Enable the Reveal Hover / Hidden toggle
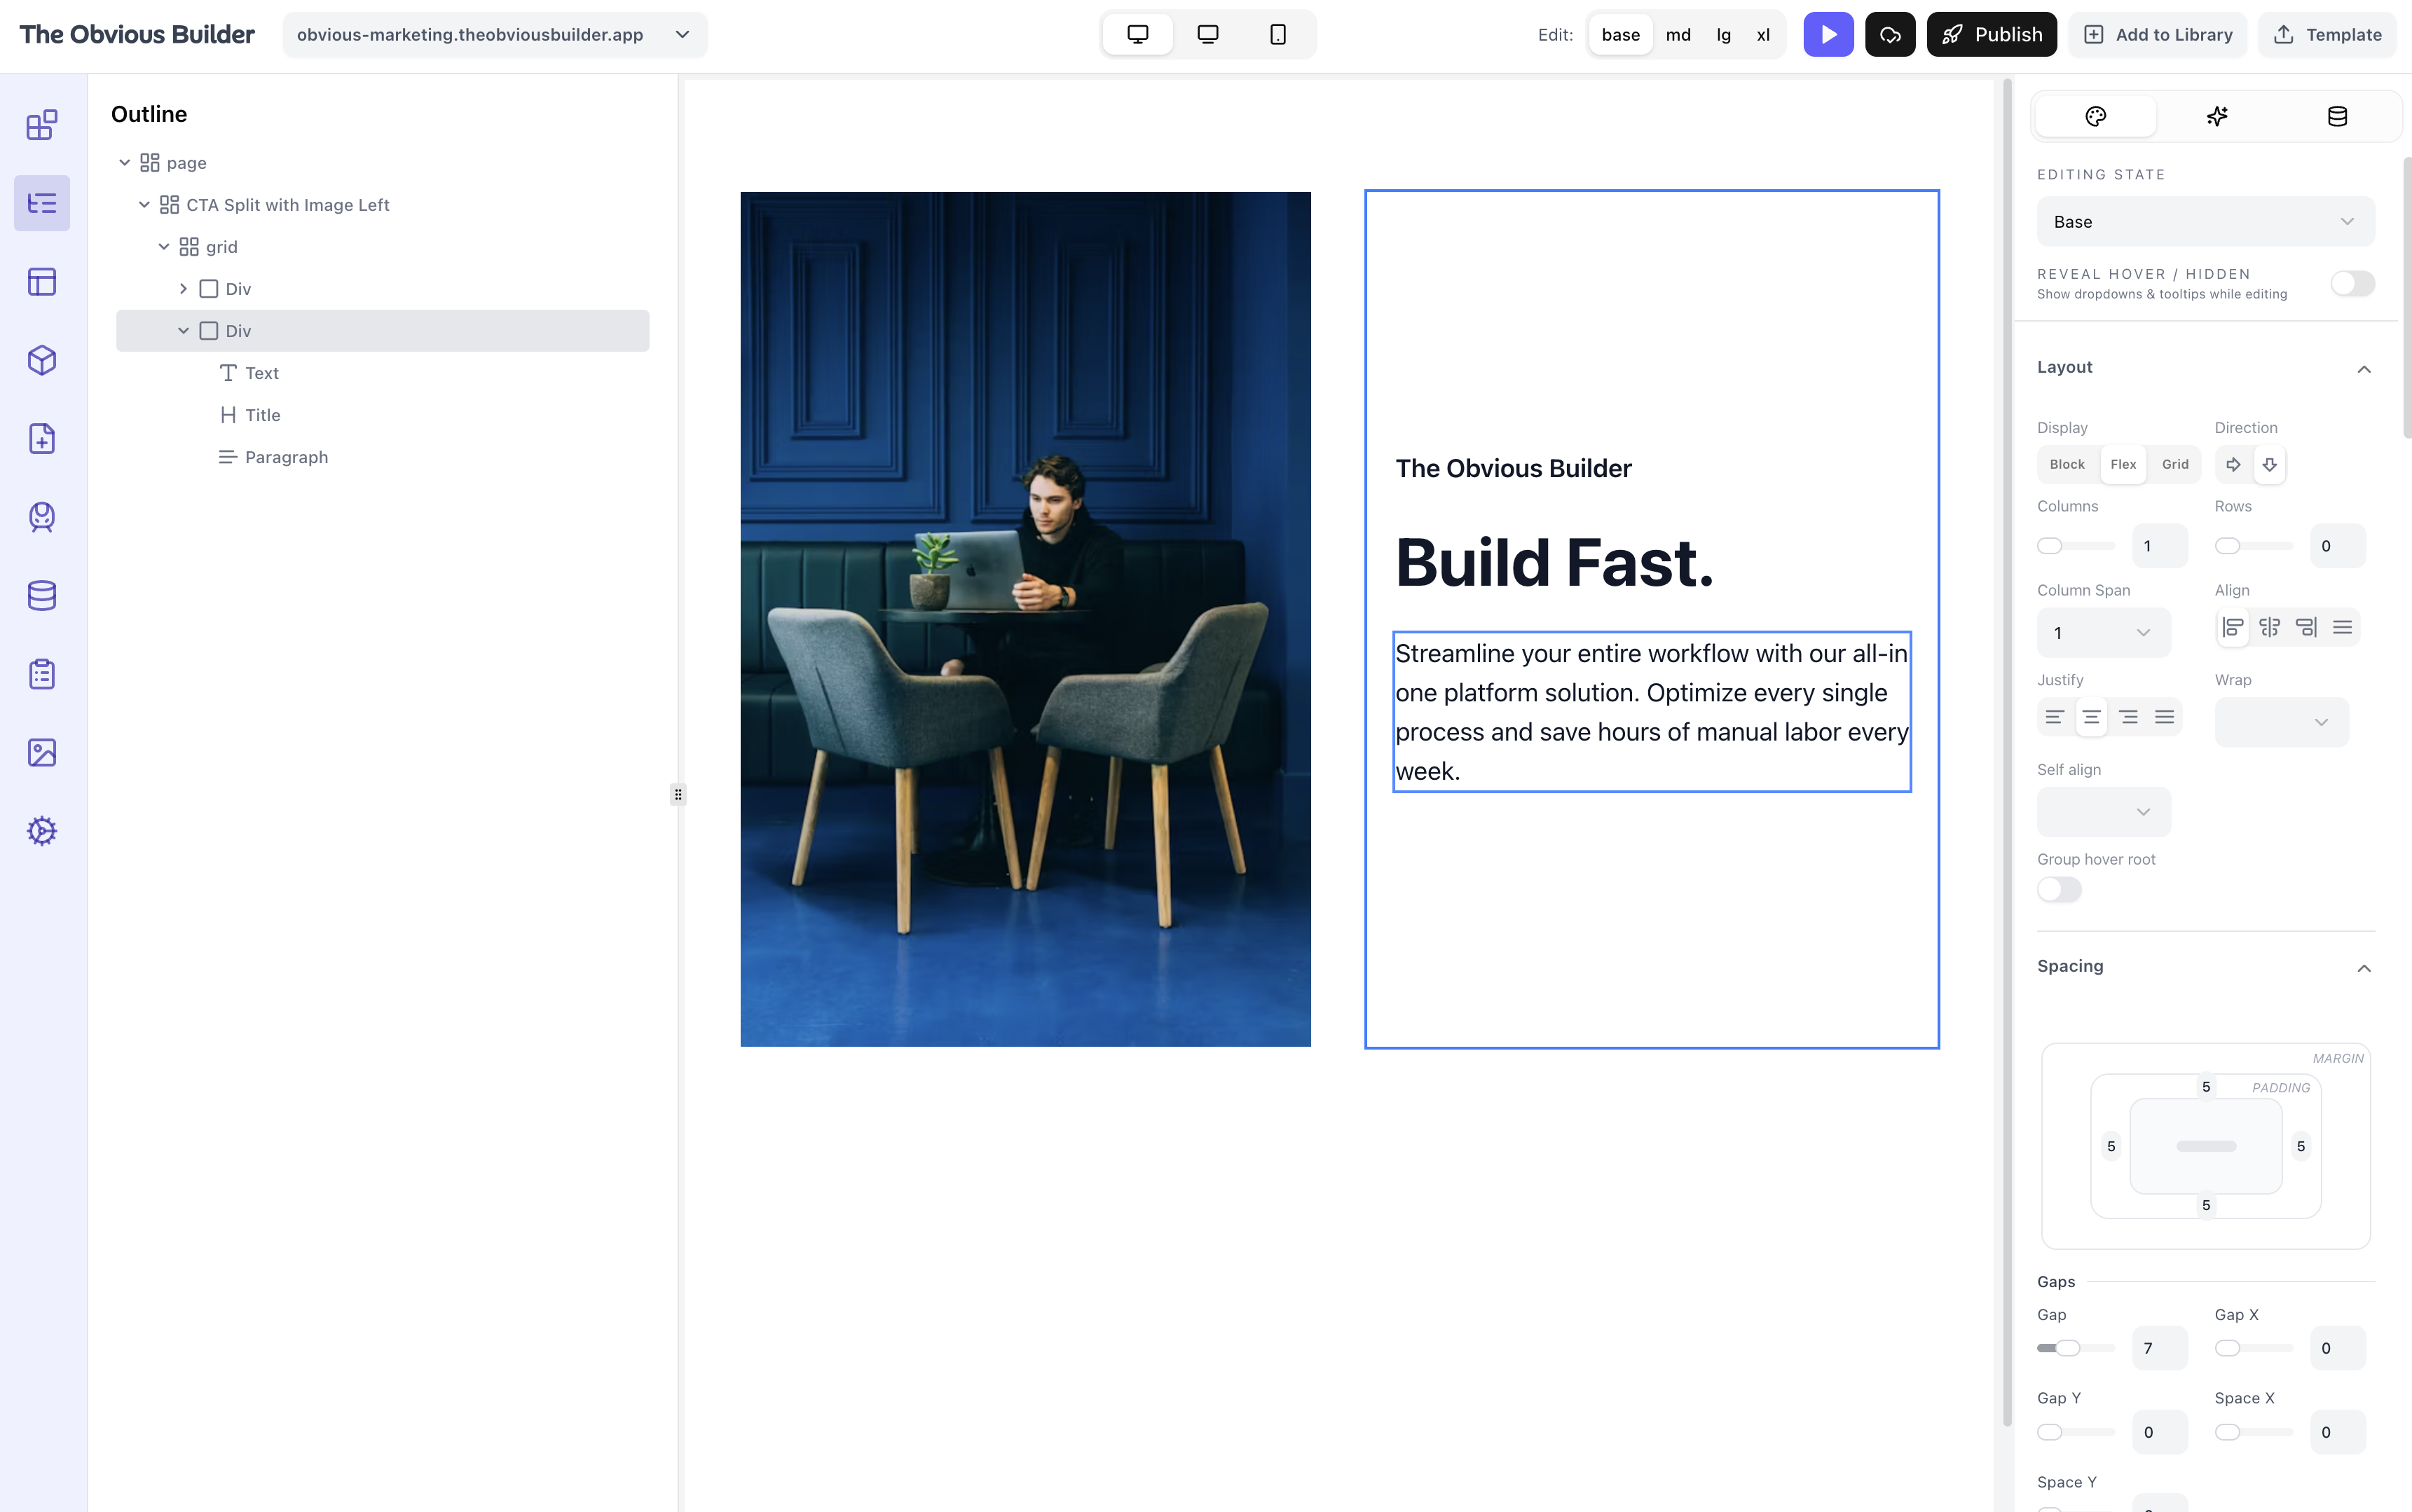 2352,283
